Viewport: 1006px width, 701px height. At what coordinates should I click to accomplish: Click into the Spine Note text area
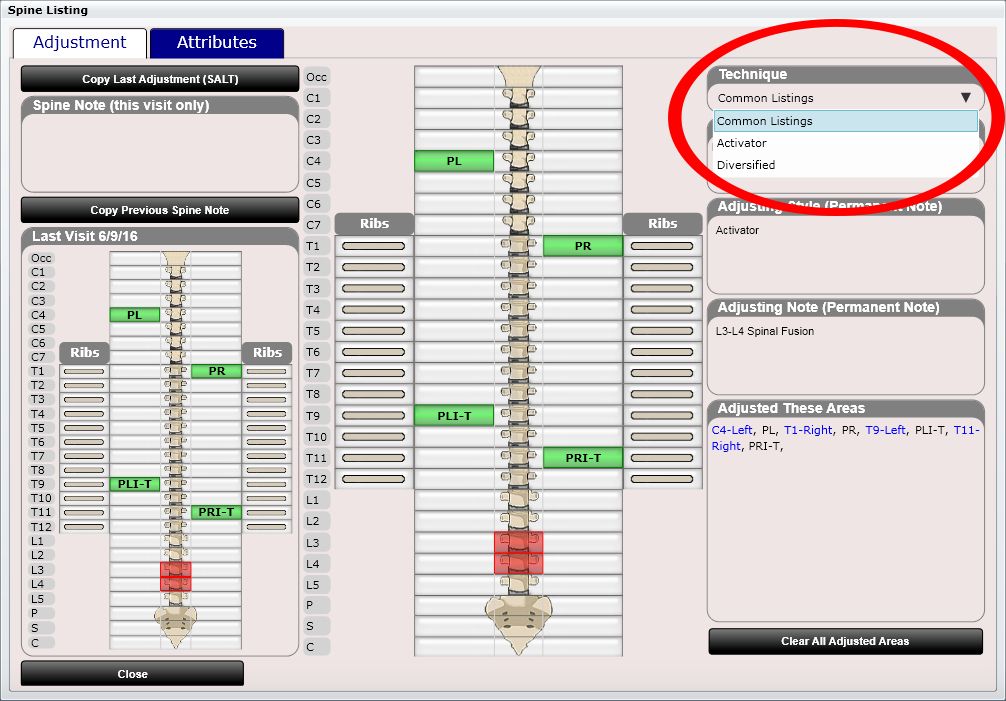pyautogui.click(x=160, y=152)
